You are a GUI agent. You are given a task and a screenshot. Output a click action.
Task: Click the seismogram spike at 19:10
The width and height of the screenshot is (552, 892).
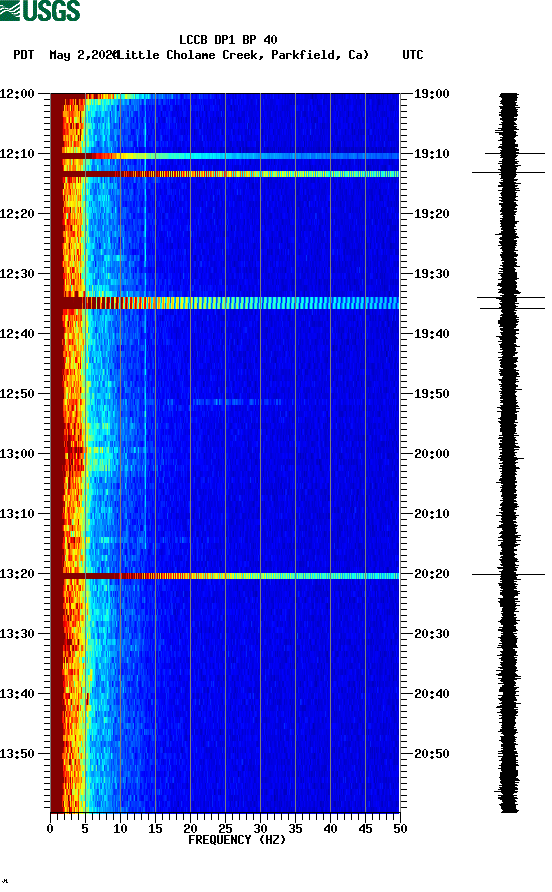click(x=514, y=153)
